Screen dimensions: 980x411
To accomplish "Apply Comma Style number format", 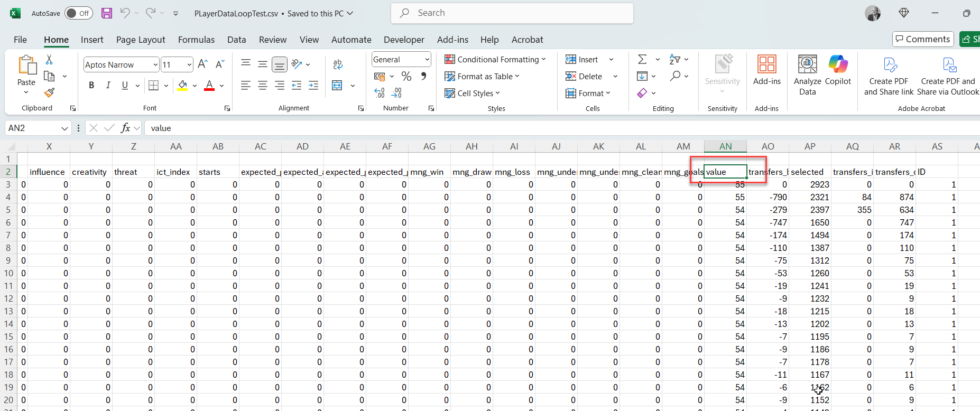I will click(x=423, y=76).
